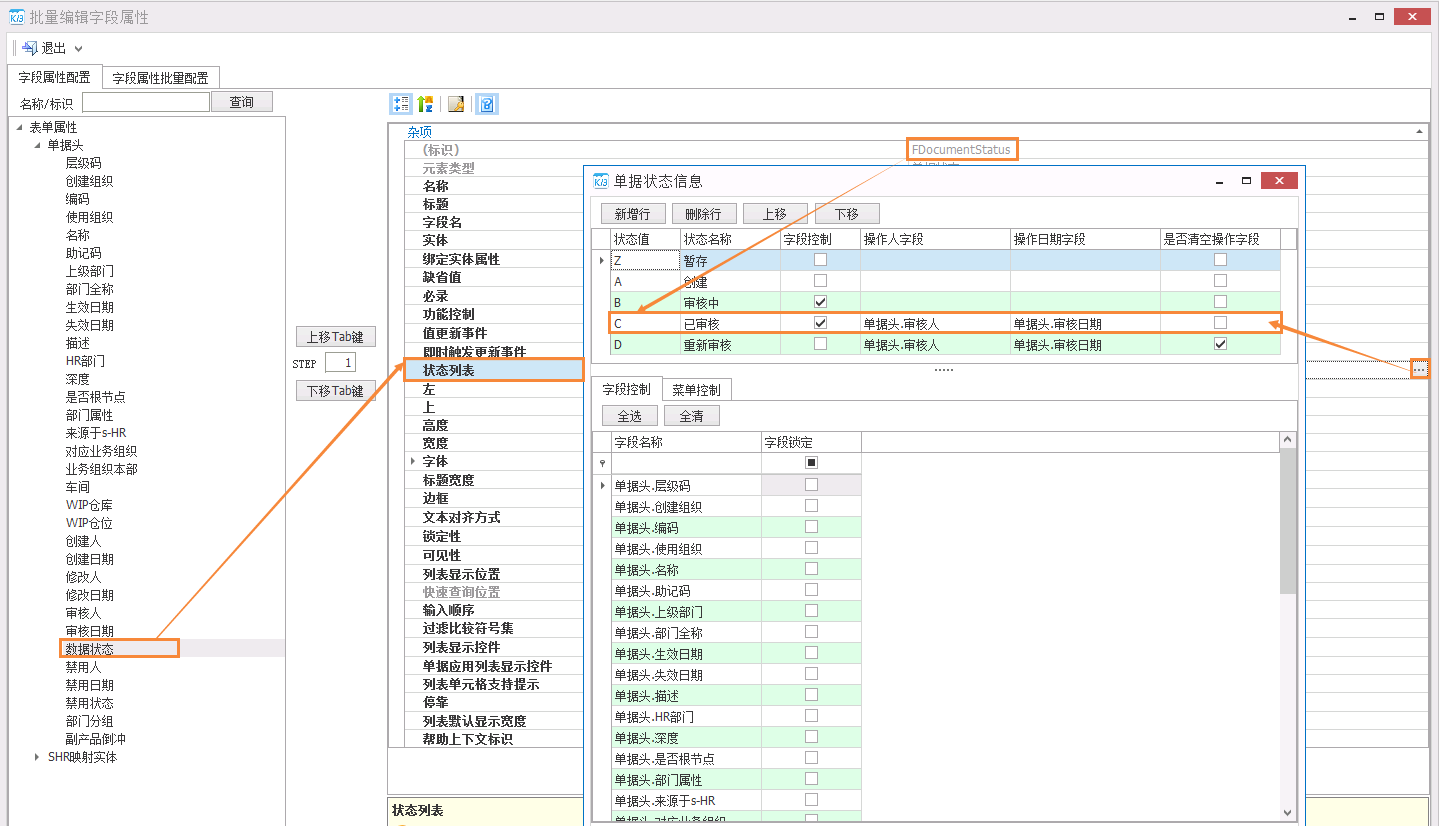This screenshot has height=826, width=1439.
Task: Click the 全清 button
Action: pos(692,416)
